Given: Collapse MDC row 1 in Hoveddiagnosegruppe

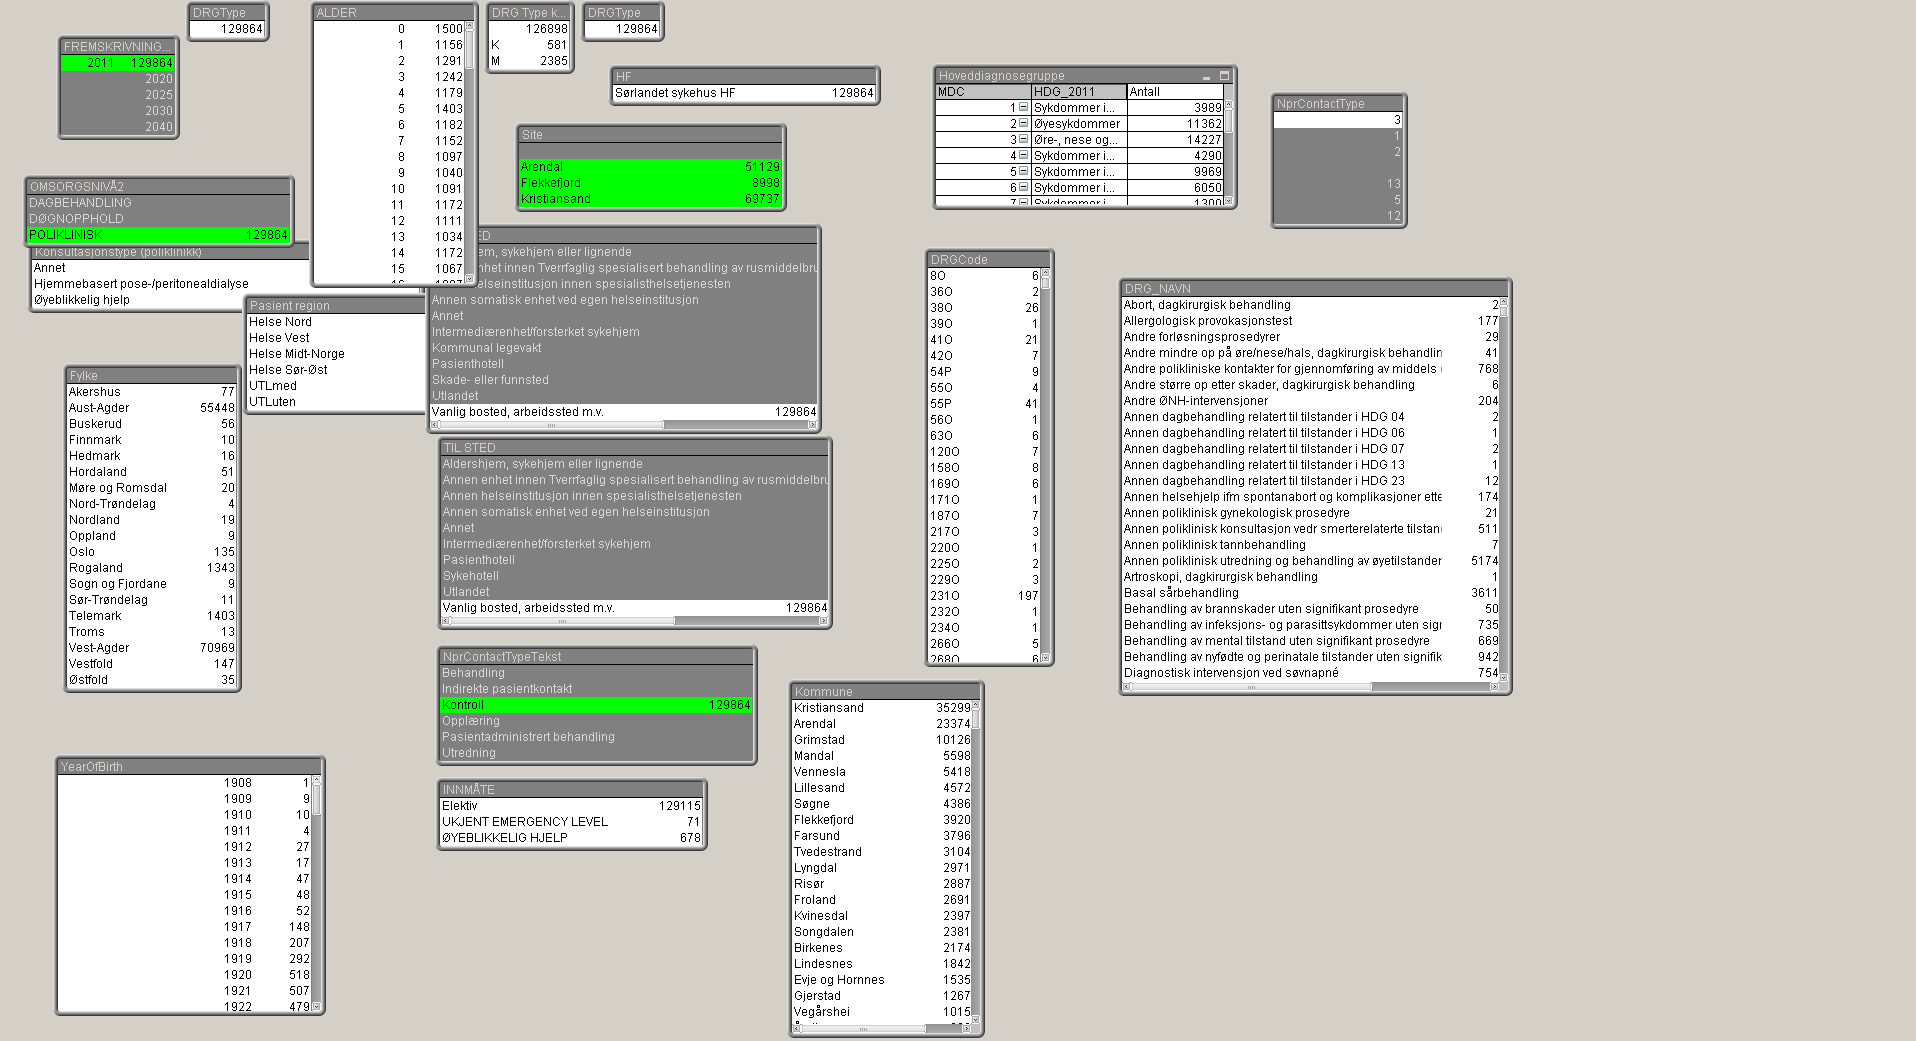Looking at the screenshot, I should (x=1023, y=108).
